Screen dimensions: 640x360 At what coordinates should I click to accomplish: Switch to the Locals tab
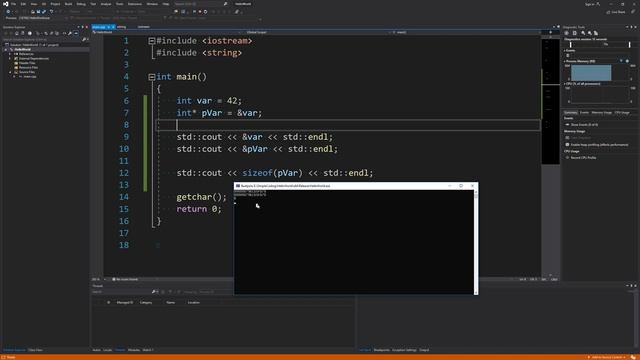[107, 350]
